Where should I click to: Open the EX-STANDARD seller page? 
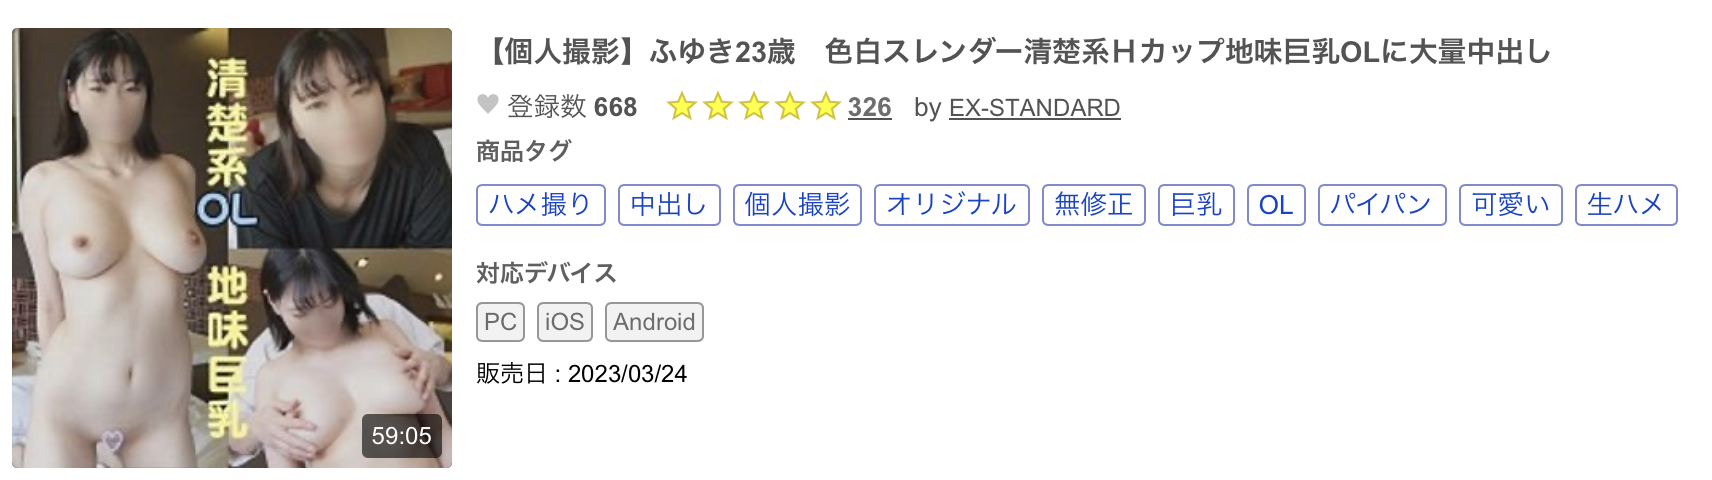coord(1034,107)
